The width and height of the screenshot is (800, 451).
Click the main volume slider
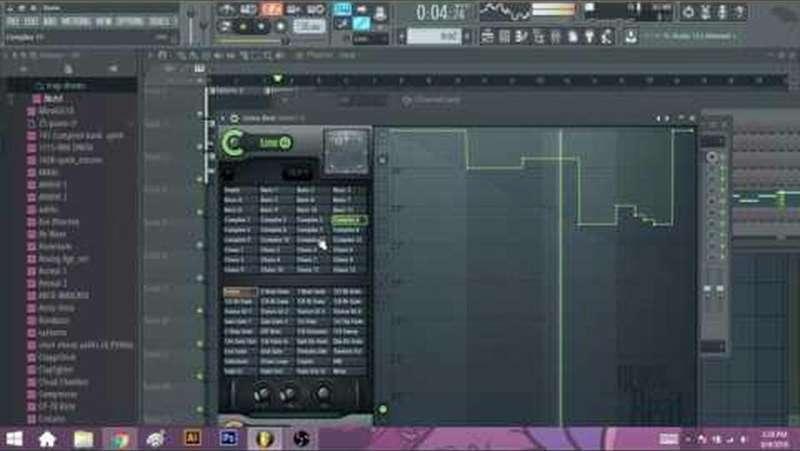pyautogui.click(x=190, y=24)
